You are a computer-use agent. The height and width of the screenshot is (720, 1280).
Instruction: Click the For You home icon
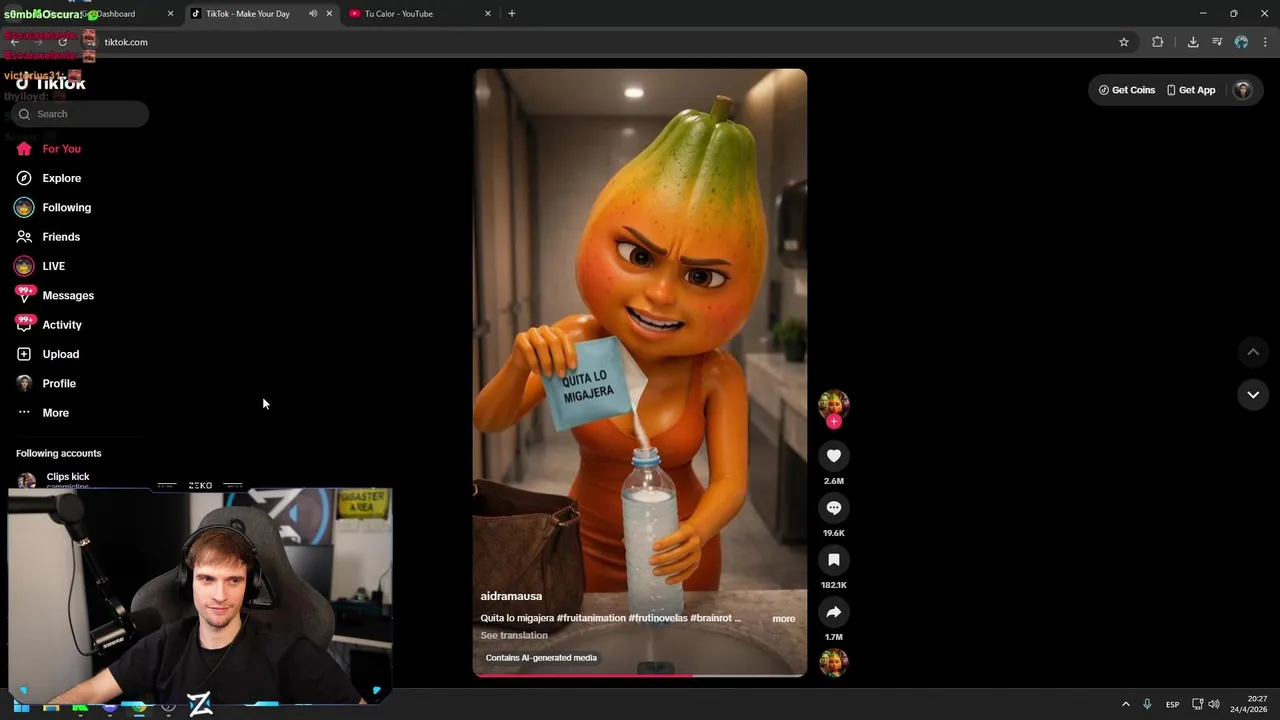24,149
